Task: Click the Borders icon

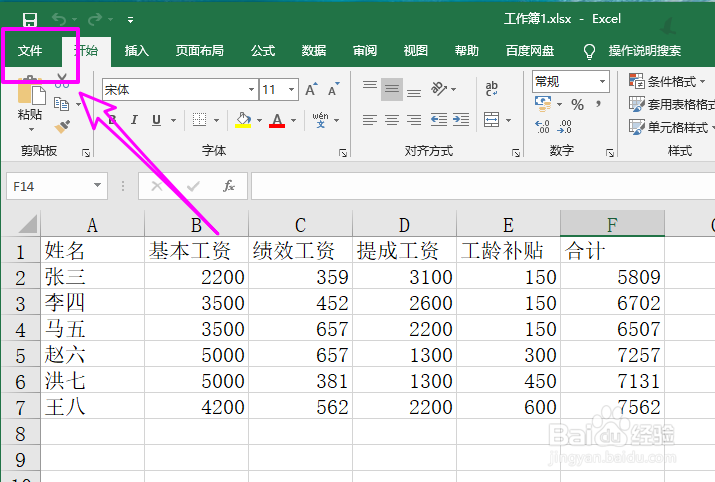Action: (x=199, y=120)
